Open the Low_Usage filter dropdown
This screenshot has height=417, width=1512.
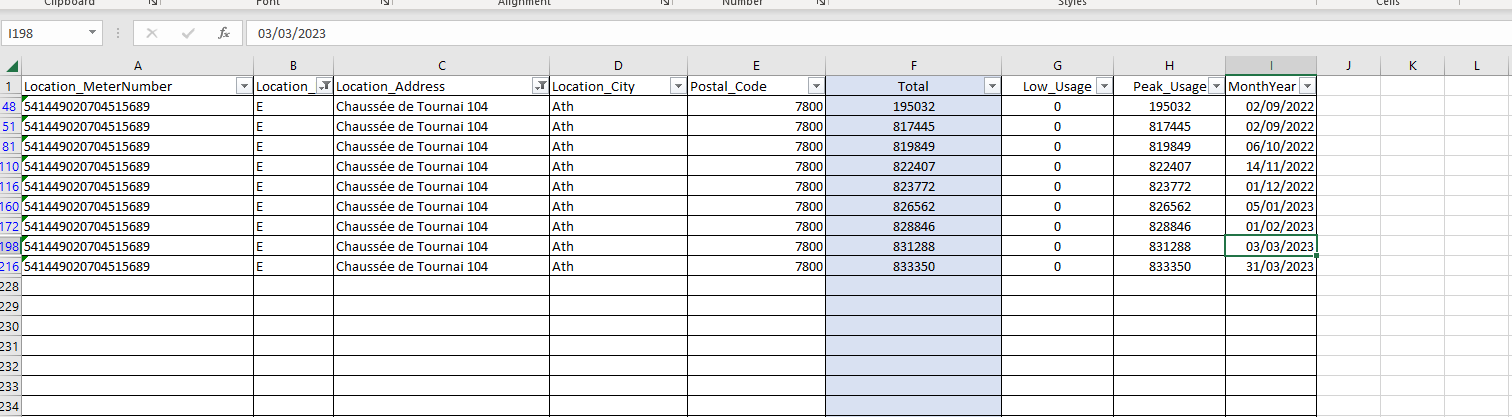[1104, 87]
